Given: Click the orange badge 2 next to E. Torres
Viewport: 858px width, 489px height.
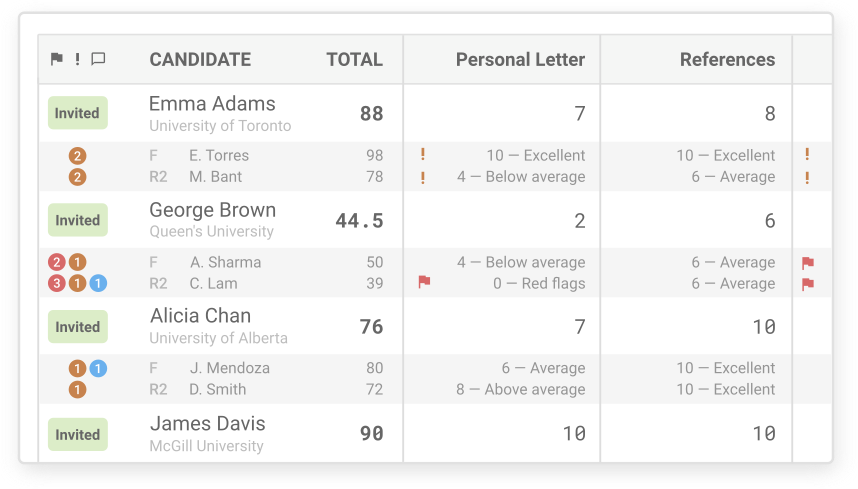Looking at the screenshot, I should tap(77, 156).
